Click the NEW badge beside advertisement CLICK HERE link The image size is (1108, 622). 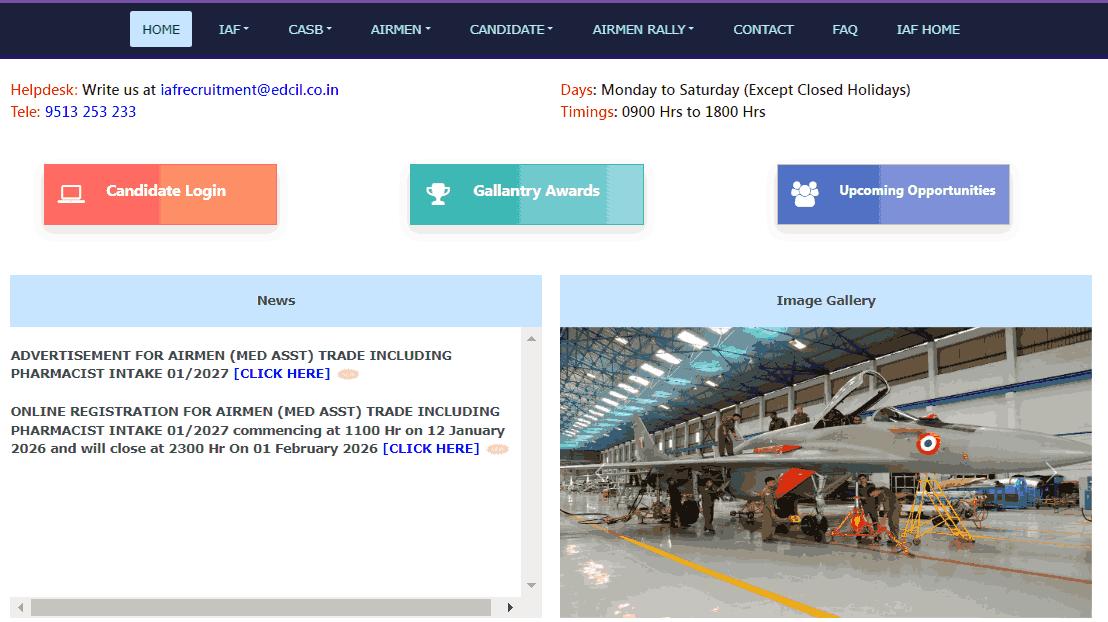point(347,373)
